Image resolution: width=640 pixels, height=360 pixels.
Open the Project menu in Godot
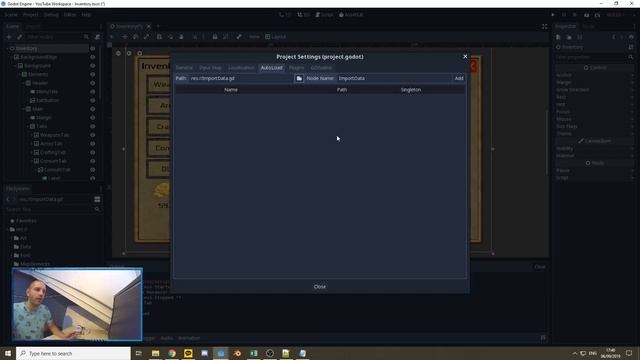coord(30,15)
